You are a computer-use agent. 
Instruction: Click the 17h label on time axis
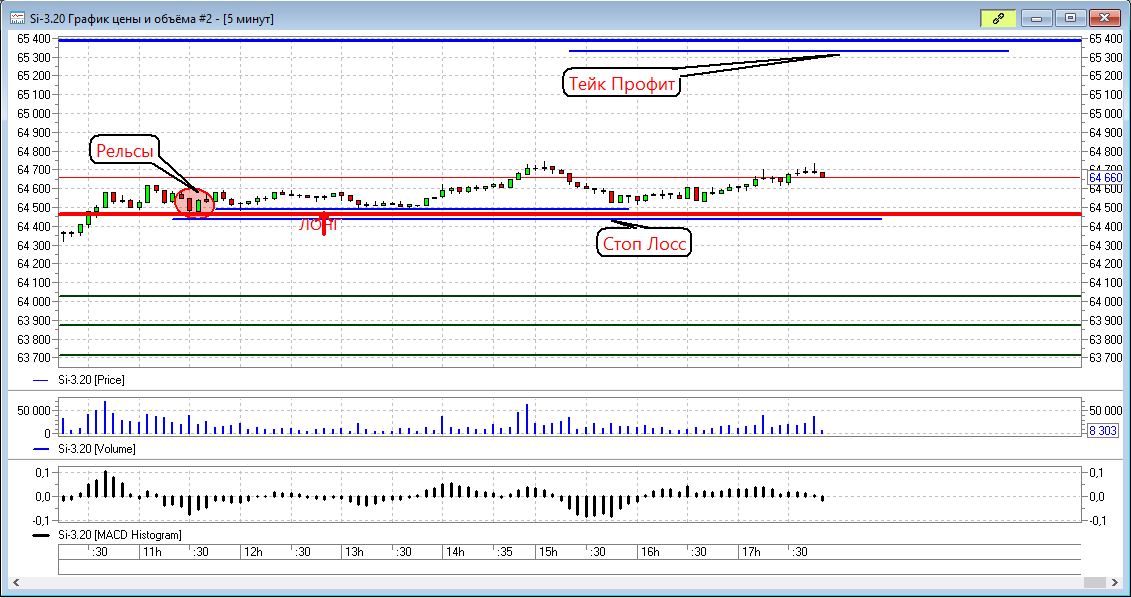(x=751, y=552)
